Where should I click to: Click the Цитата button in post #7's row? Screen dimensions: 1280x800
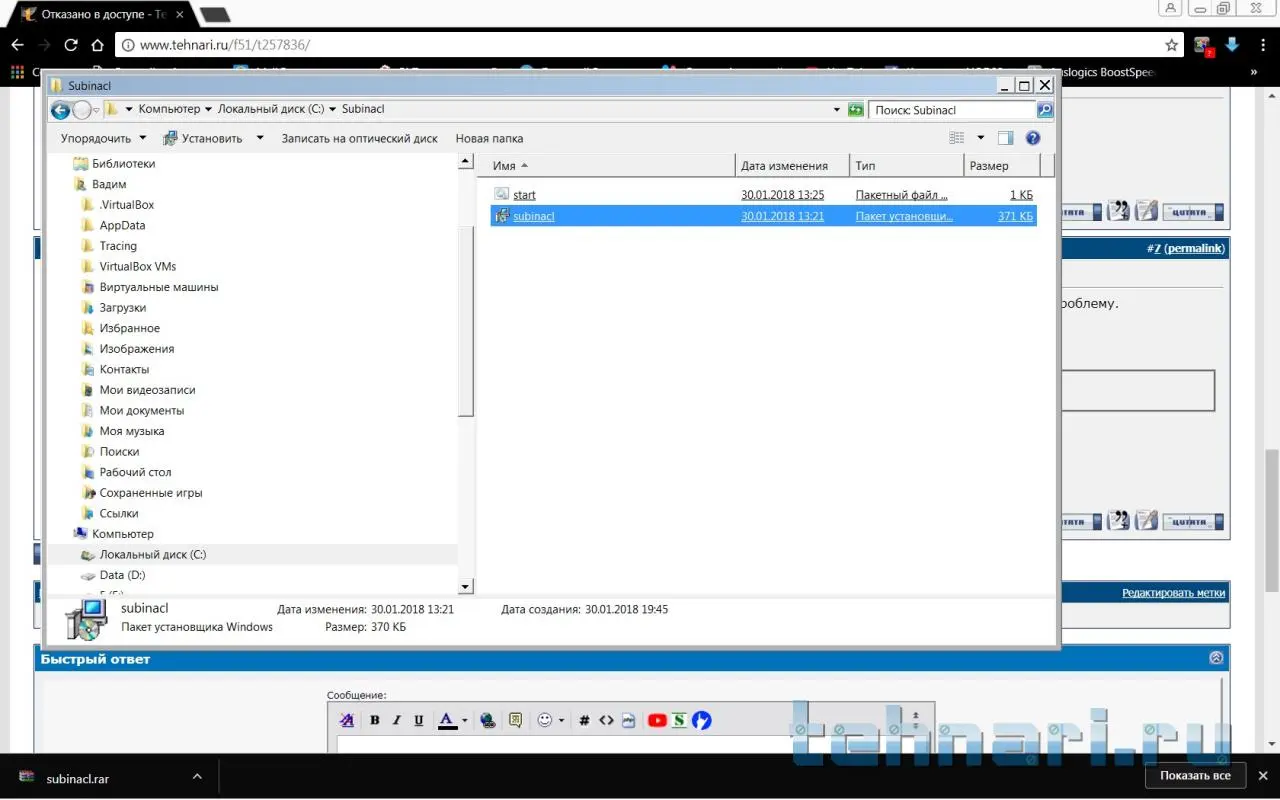(x=1192, y=520)
